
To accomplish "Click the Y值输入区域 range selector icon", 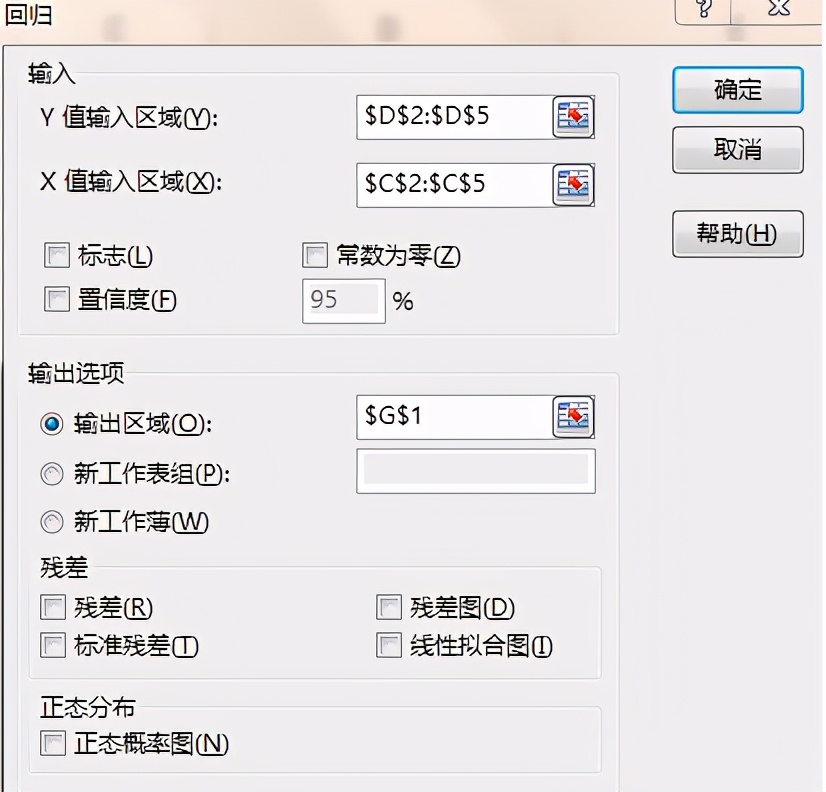I will 573,116.
